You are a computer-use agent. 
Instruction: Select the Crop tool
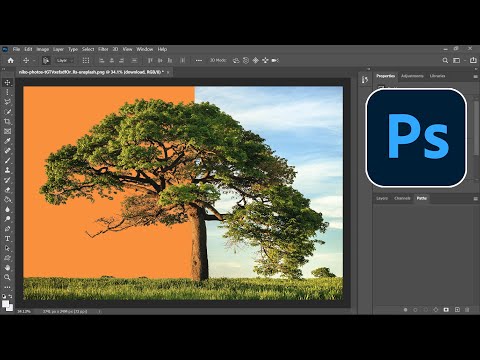click(7, 121)
